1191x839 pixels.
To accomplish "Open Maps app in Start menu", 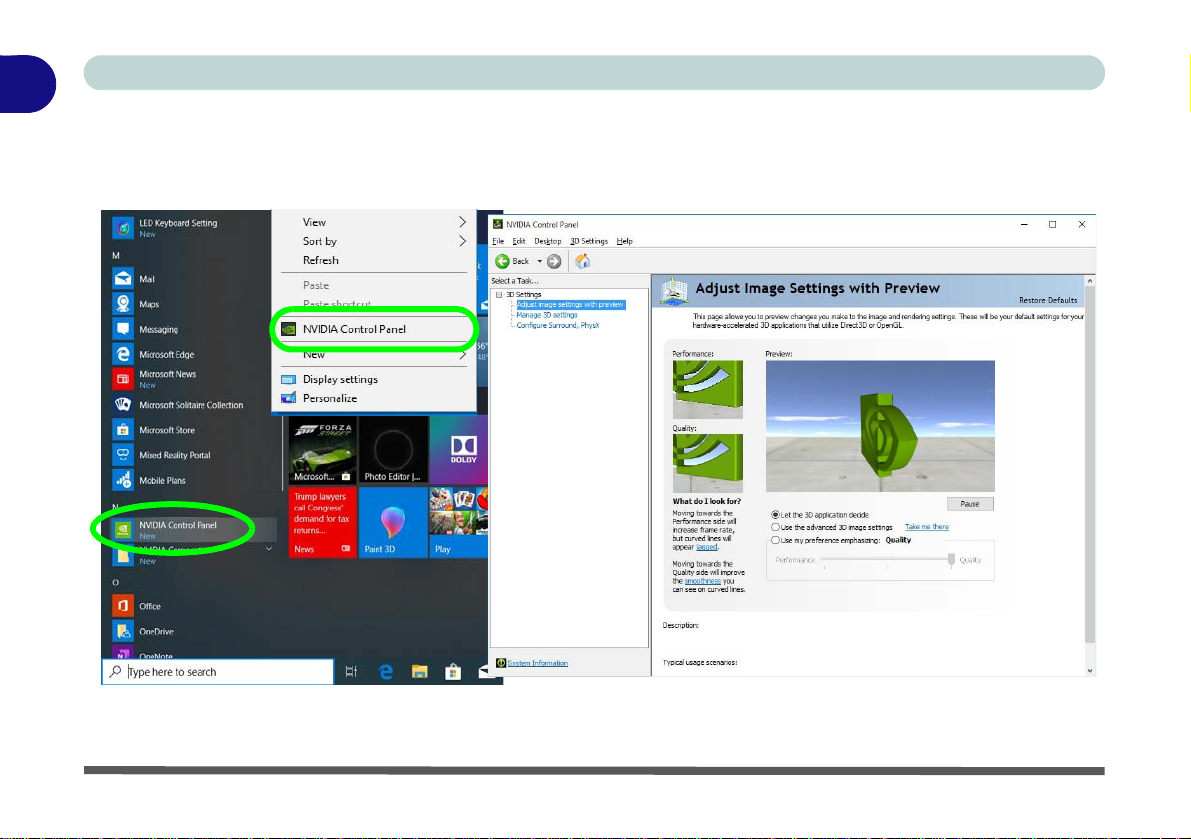I will [123, 304].
